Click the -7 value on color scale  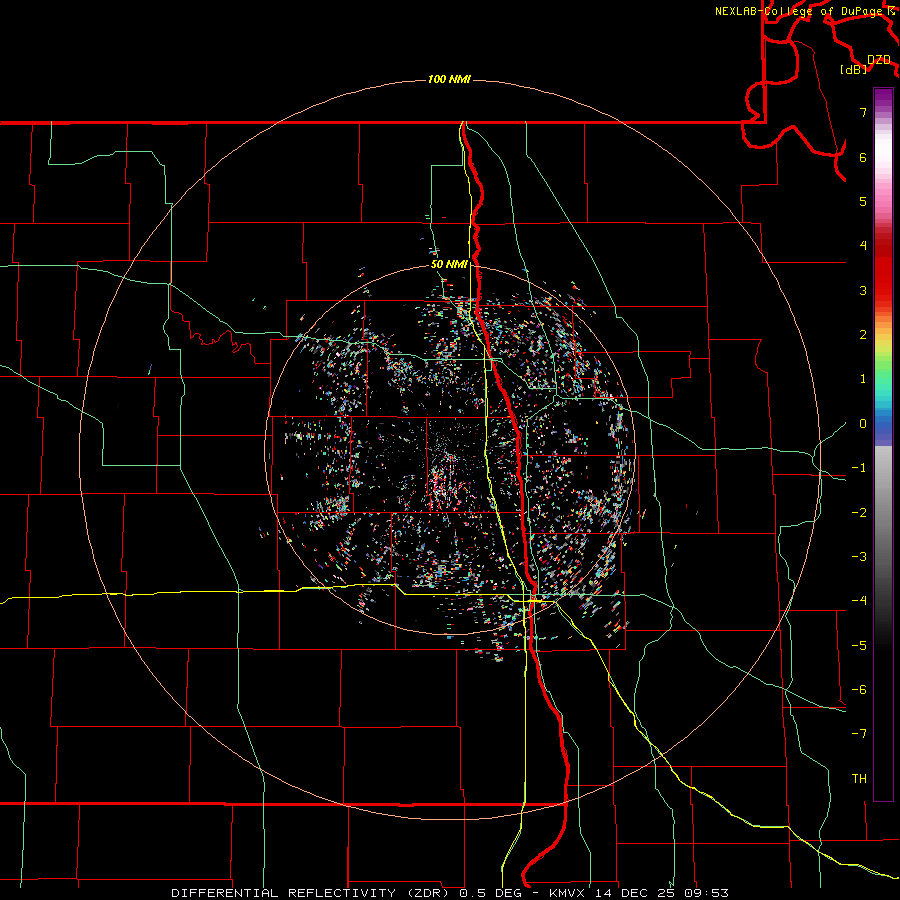pos(859,734)
